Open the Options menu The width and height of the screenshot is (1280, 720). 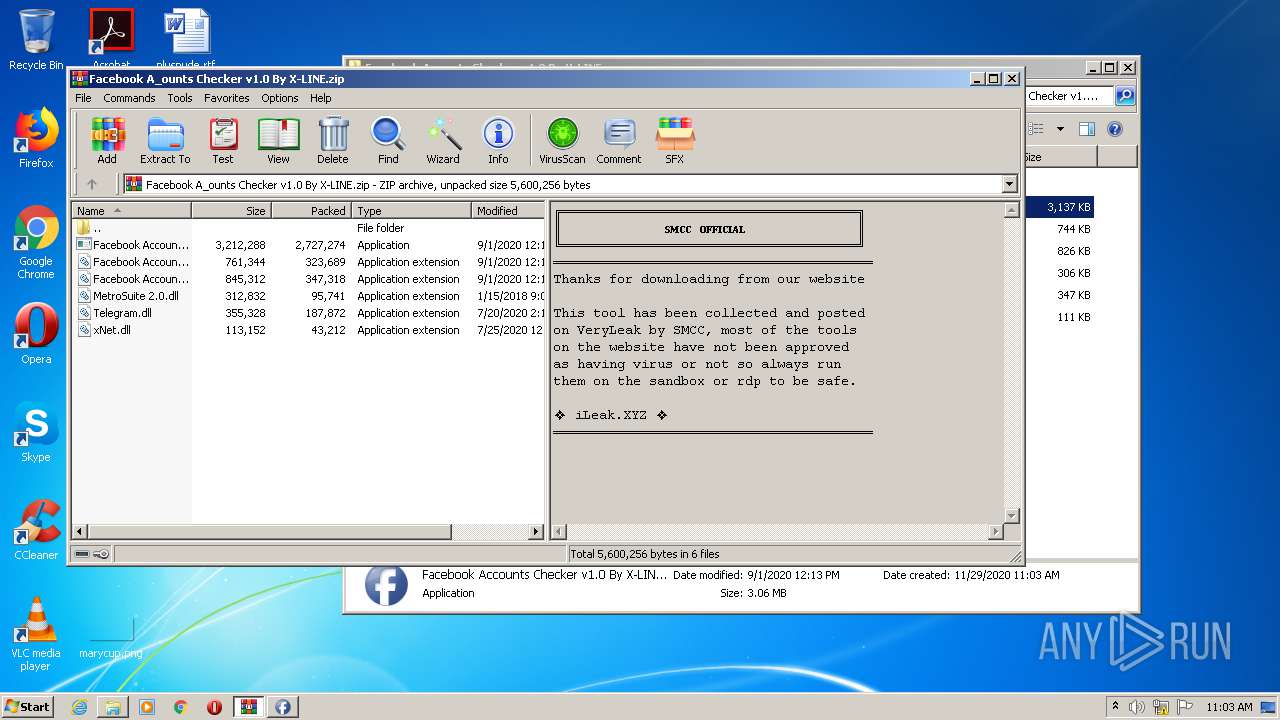pyautogui.click(x=280, y=98)
